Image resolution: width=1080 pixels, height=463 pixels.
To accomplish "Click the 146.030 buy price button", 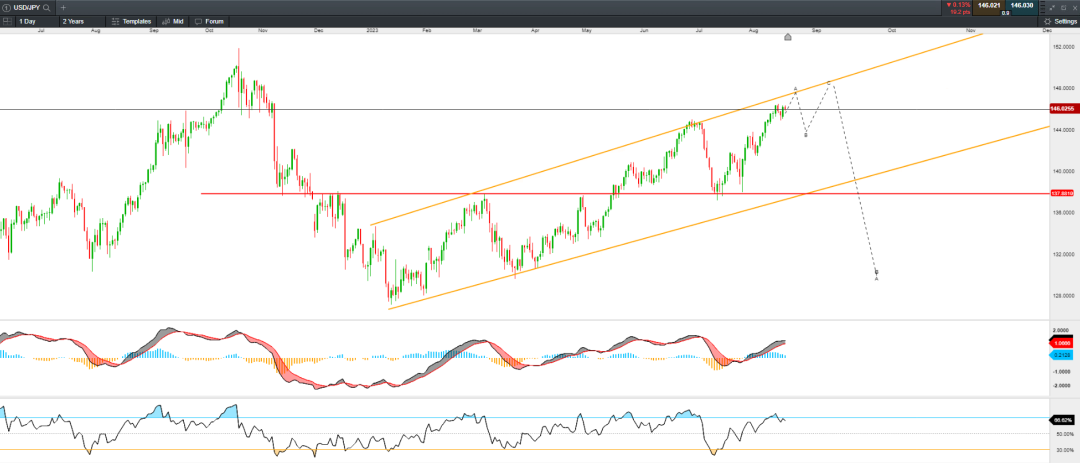I will 1022,6.
